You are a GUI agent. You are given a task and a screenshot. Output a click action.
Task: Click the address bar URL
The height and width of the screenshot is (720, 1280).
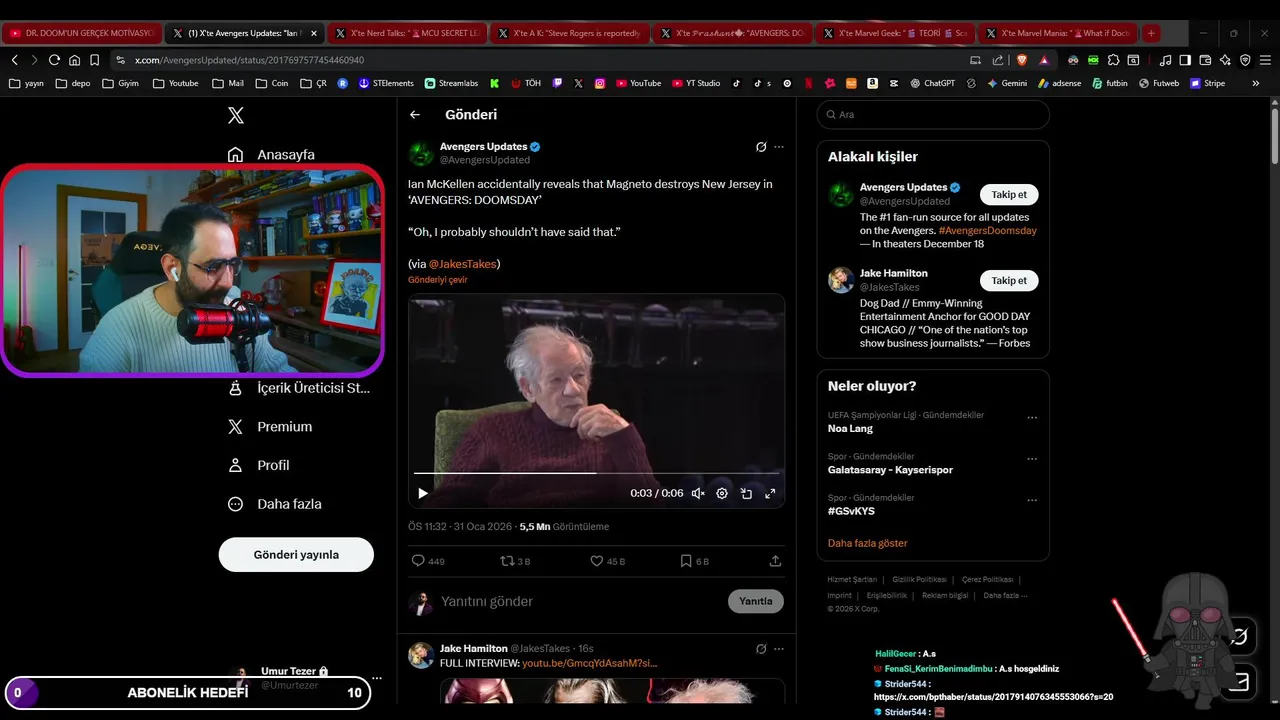point(250,60)
